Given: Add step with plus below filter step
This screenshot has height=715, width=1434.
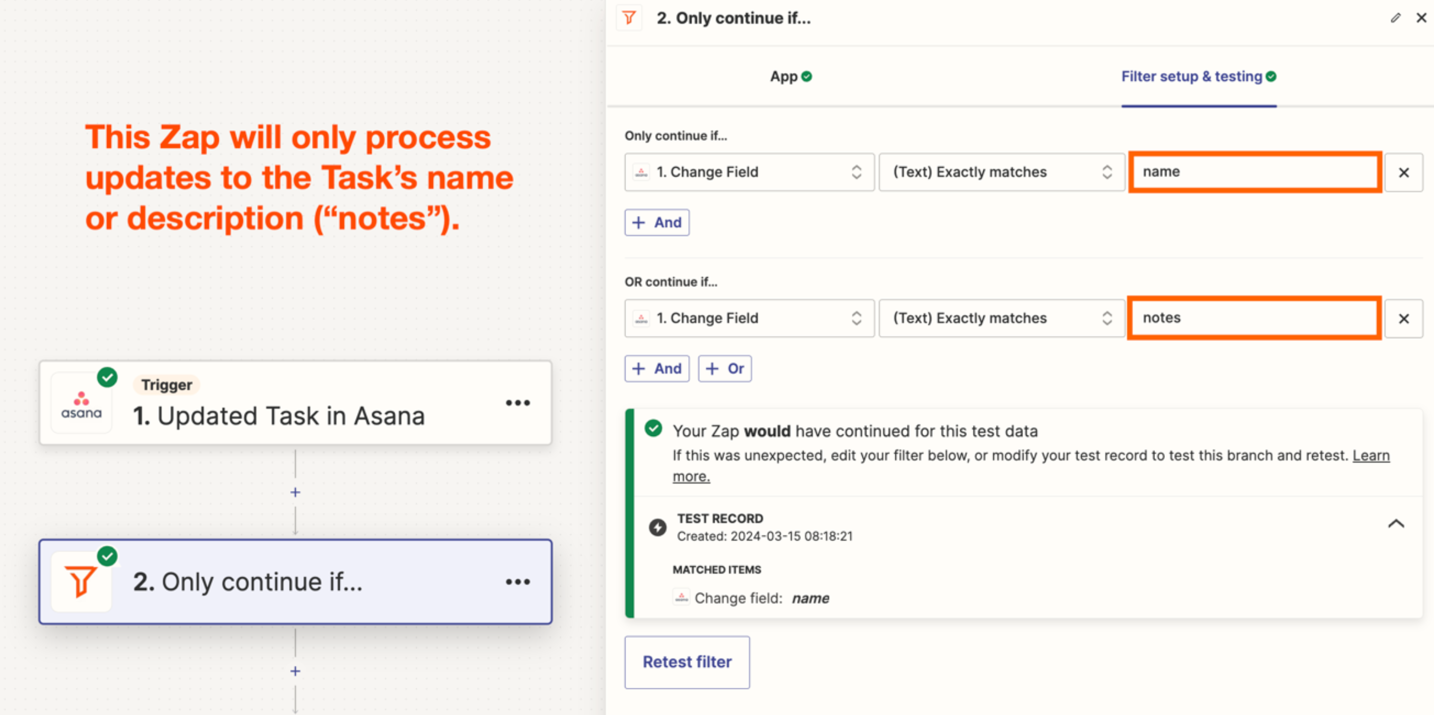Looking at the screenshot, I should 295,671.
